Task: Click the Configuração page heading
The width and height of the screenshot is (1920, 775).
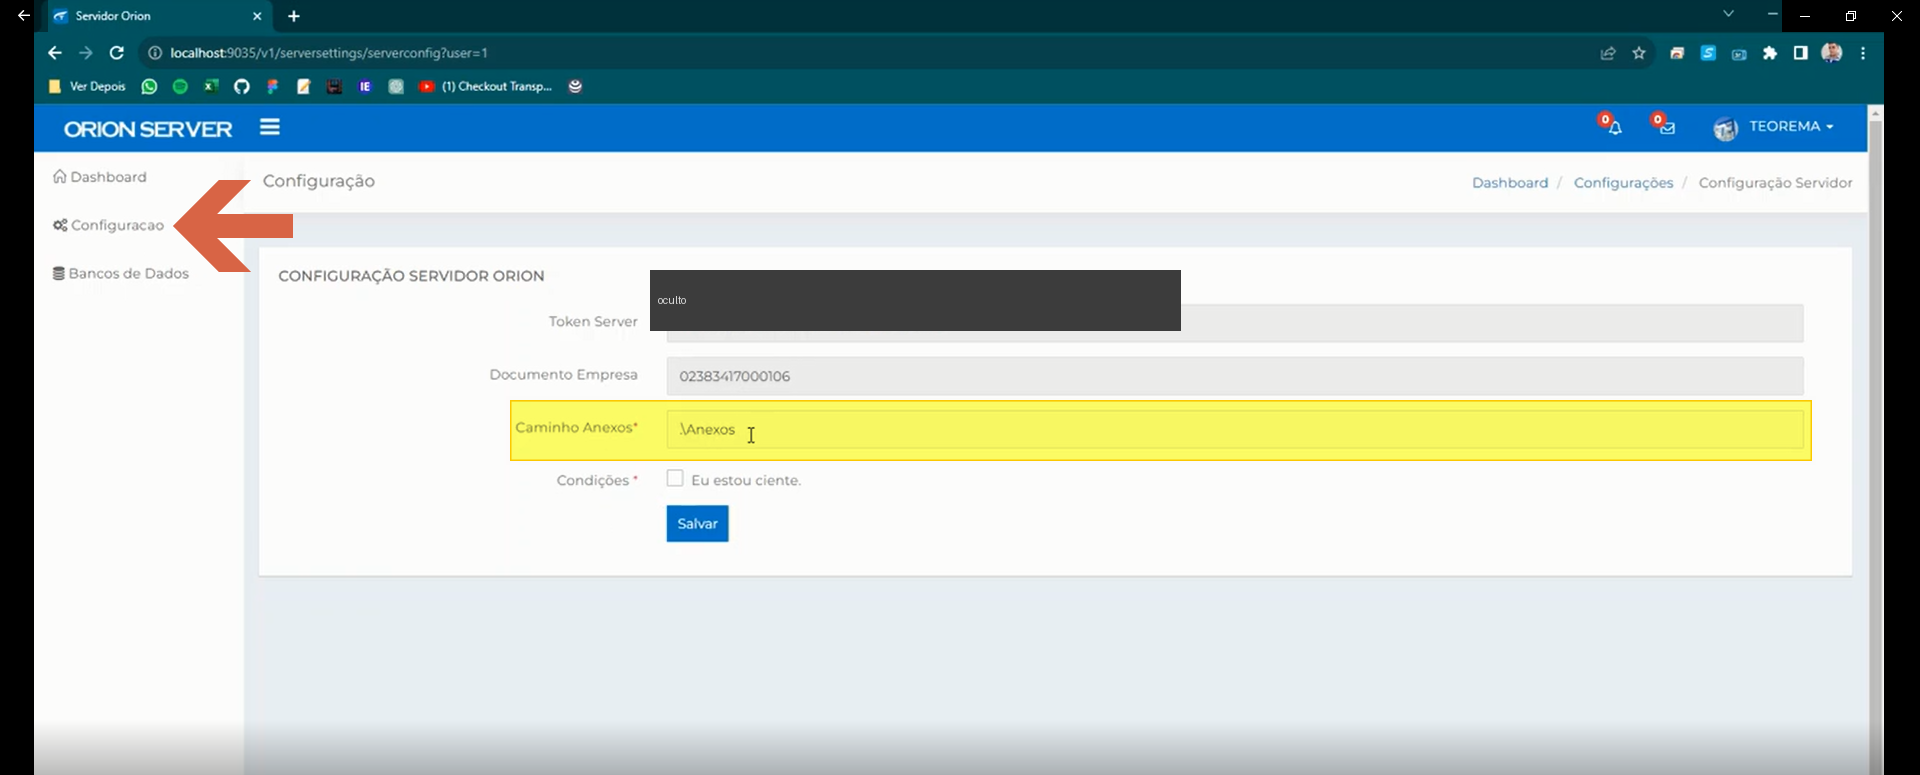Action: (319, 181)
